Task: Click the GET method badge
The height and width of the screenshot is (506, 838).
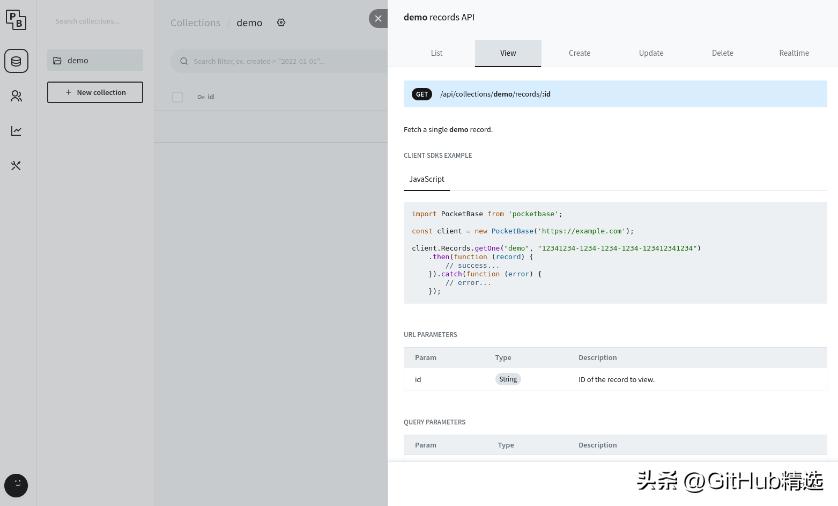Action: [422, 94]
